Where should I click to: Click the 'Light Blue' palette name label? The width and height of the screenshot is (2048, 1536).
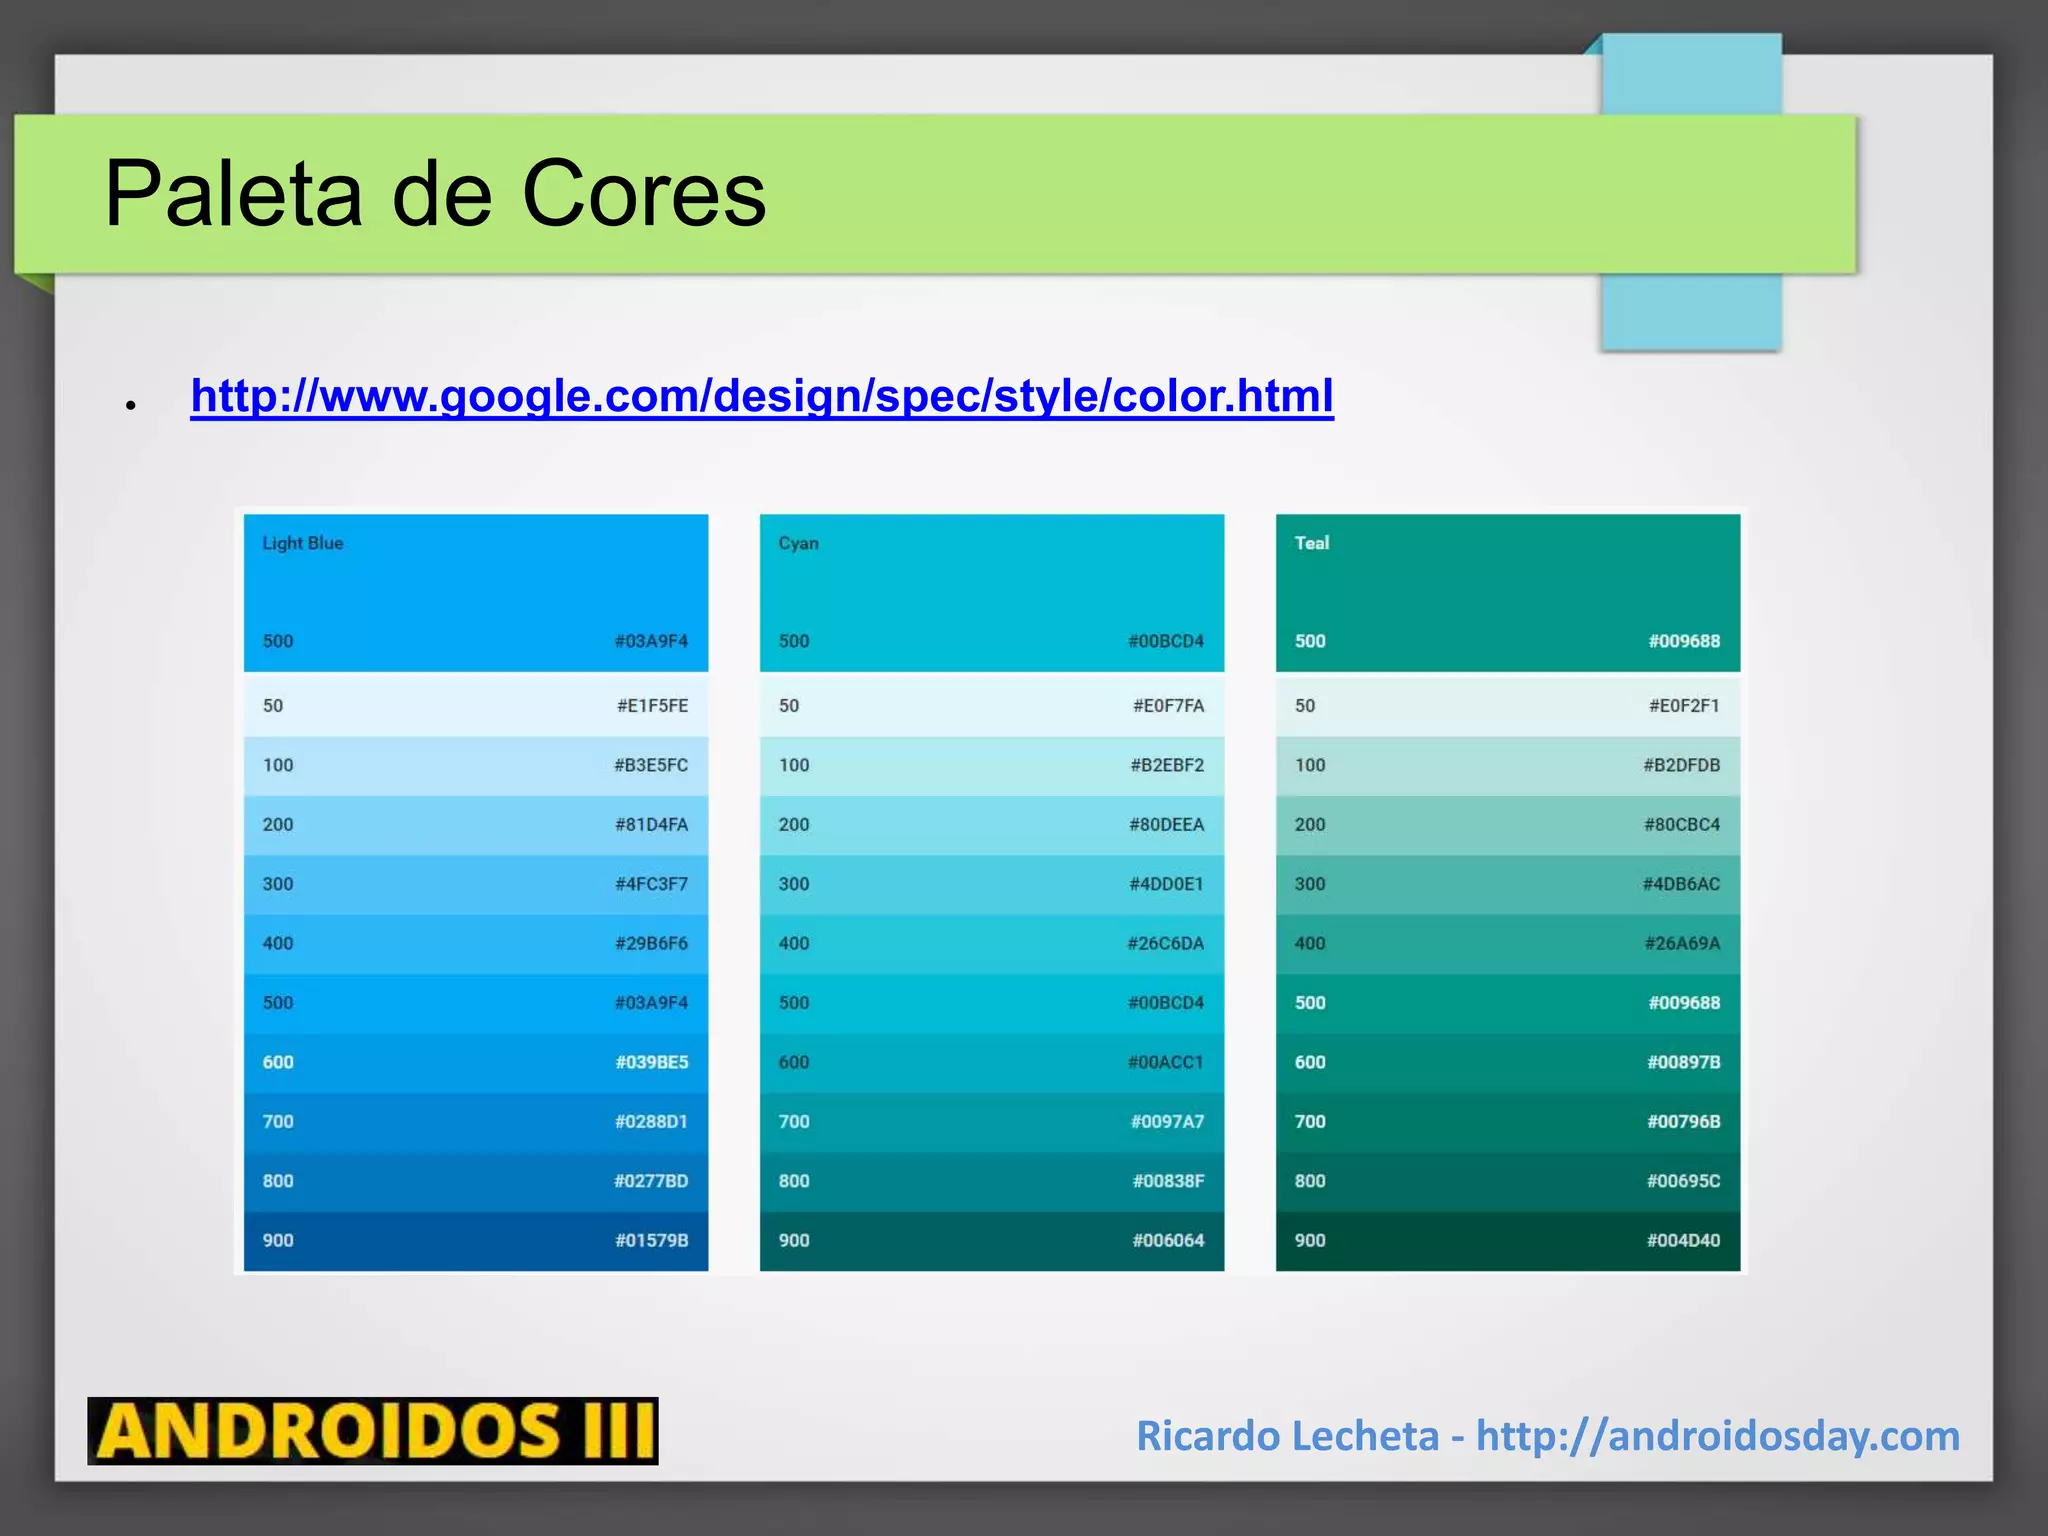pos(302,543)
